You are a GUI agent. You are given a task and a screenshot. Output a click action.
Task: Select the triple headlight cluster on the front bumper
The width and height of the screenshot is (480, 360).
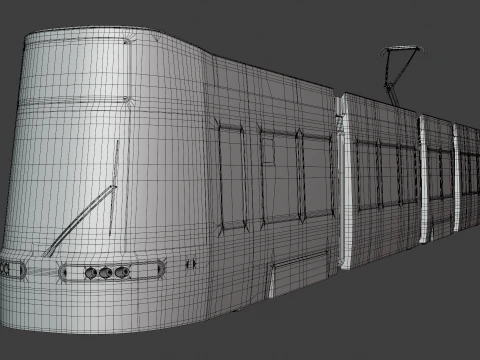107,272
